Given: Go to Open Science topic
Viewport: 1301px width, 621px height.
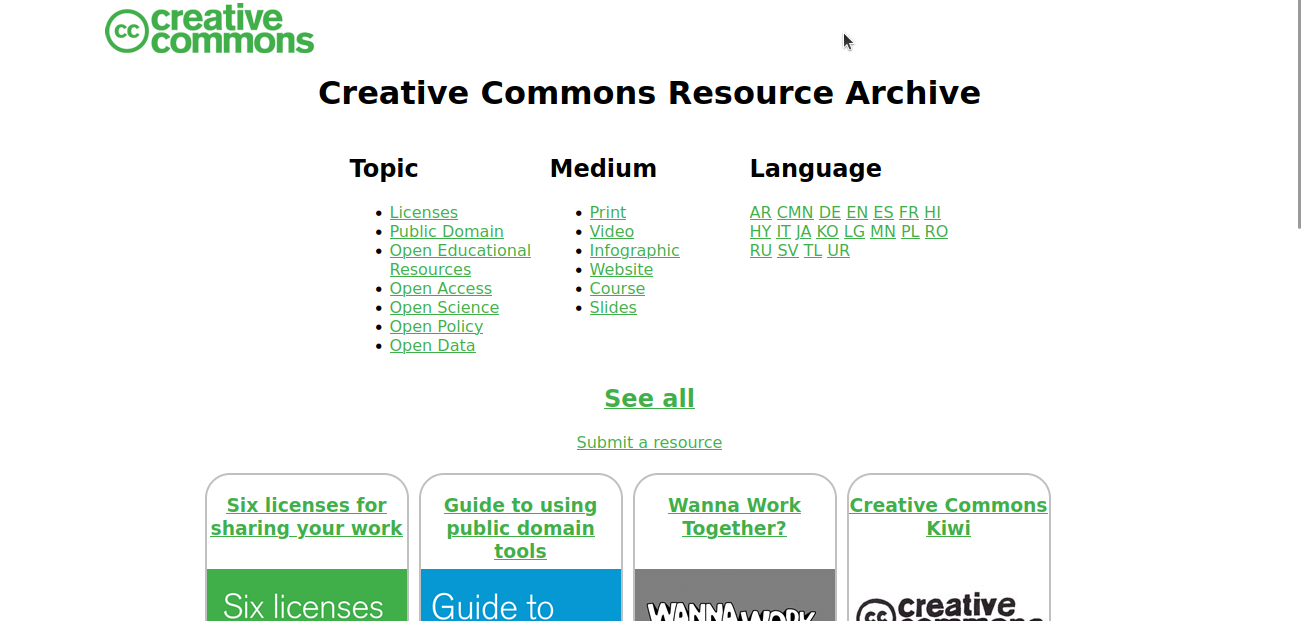Looking at the screenshot, I should pos(444,307).
